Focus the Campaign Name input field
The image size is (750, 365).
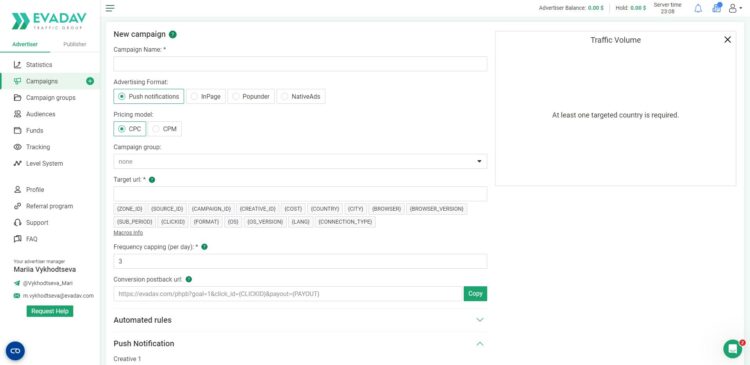tap(300, 64)
